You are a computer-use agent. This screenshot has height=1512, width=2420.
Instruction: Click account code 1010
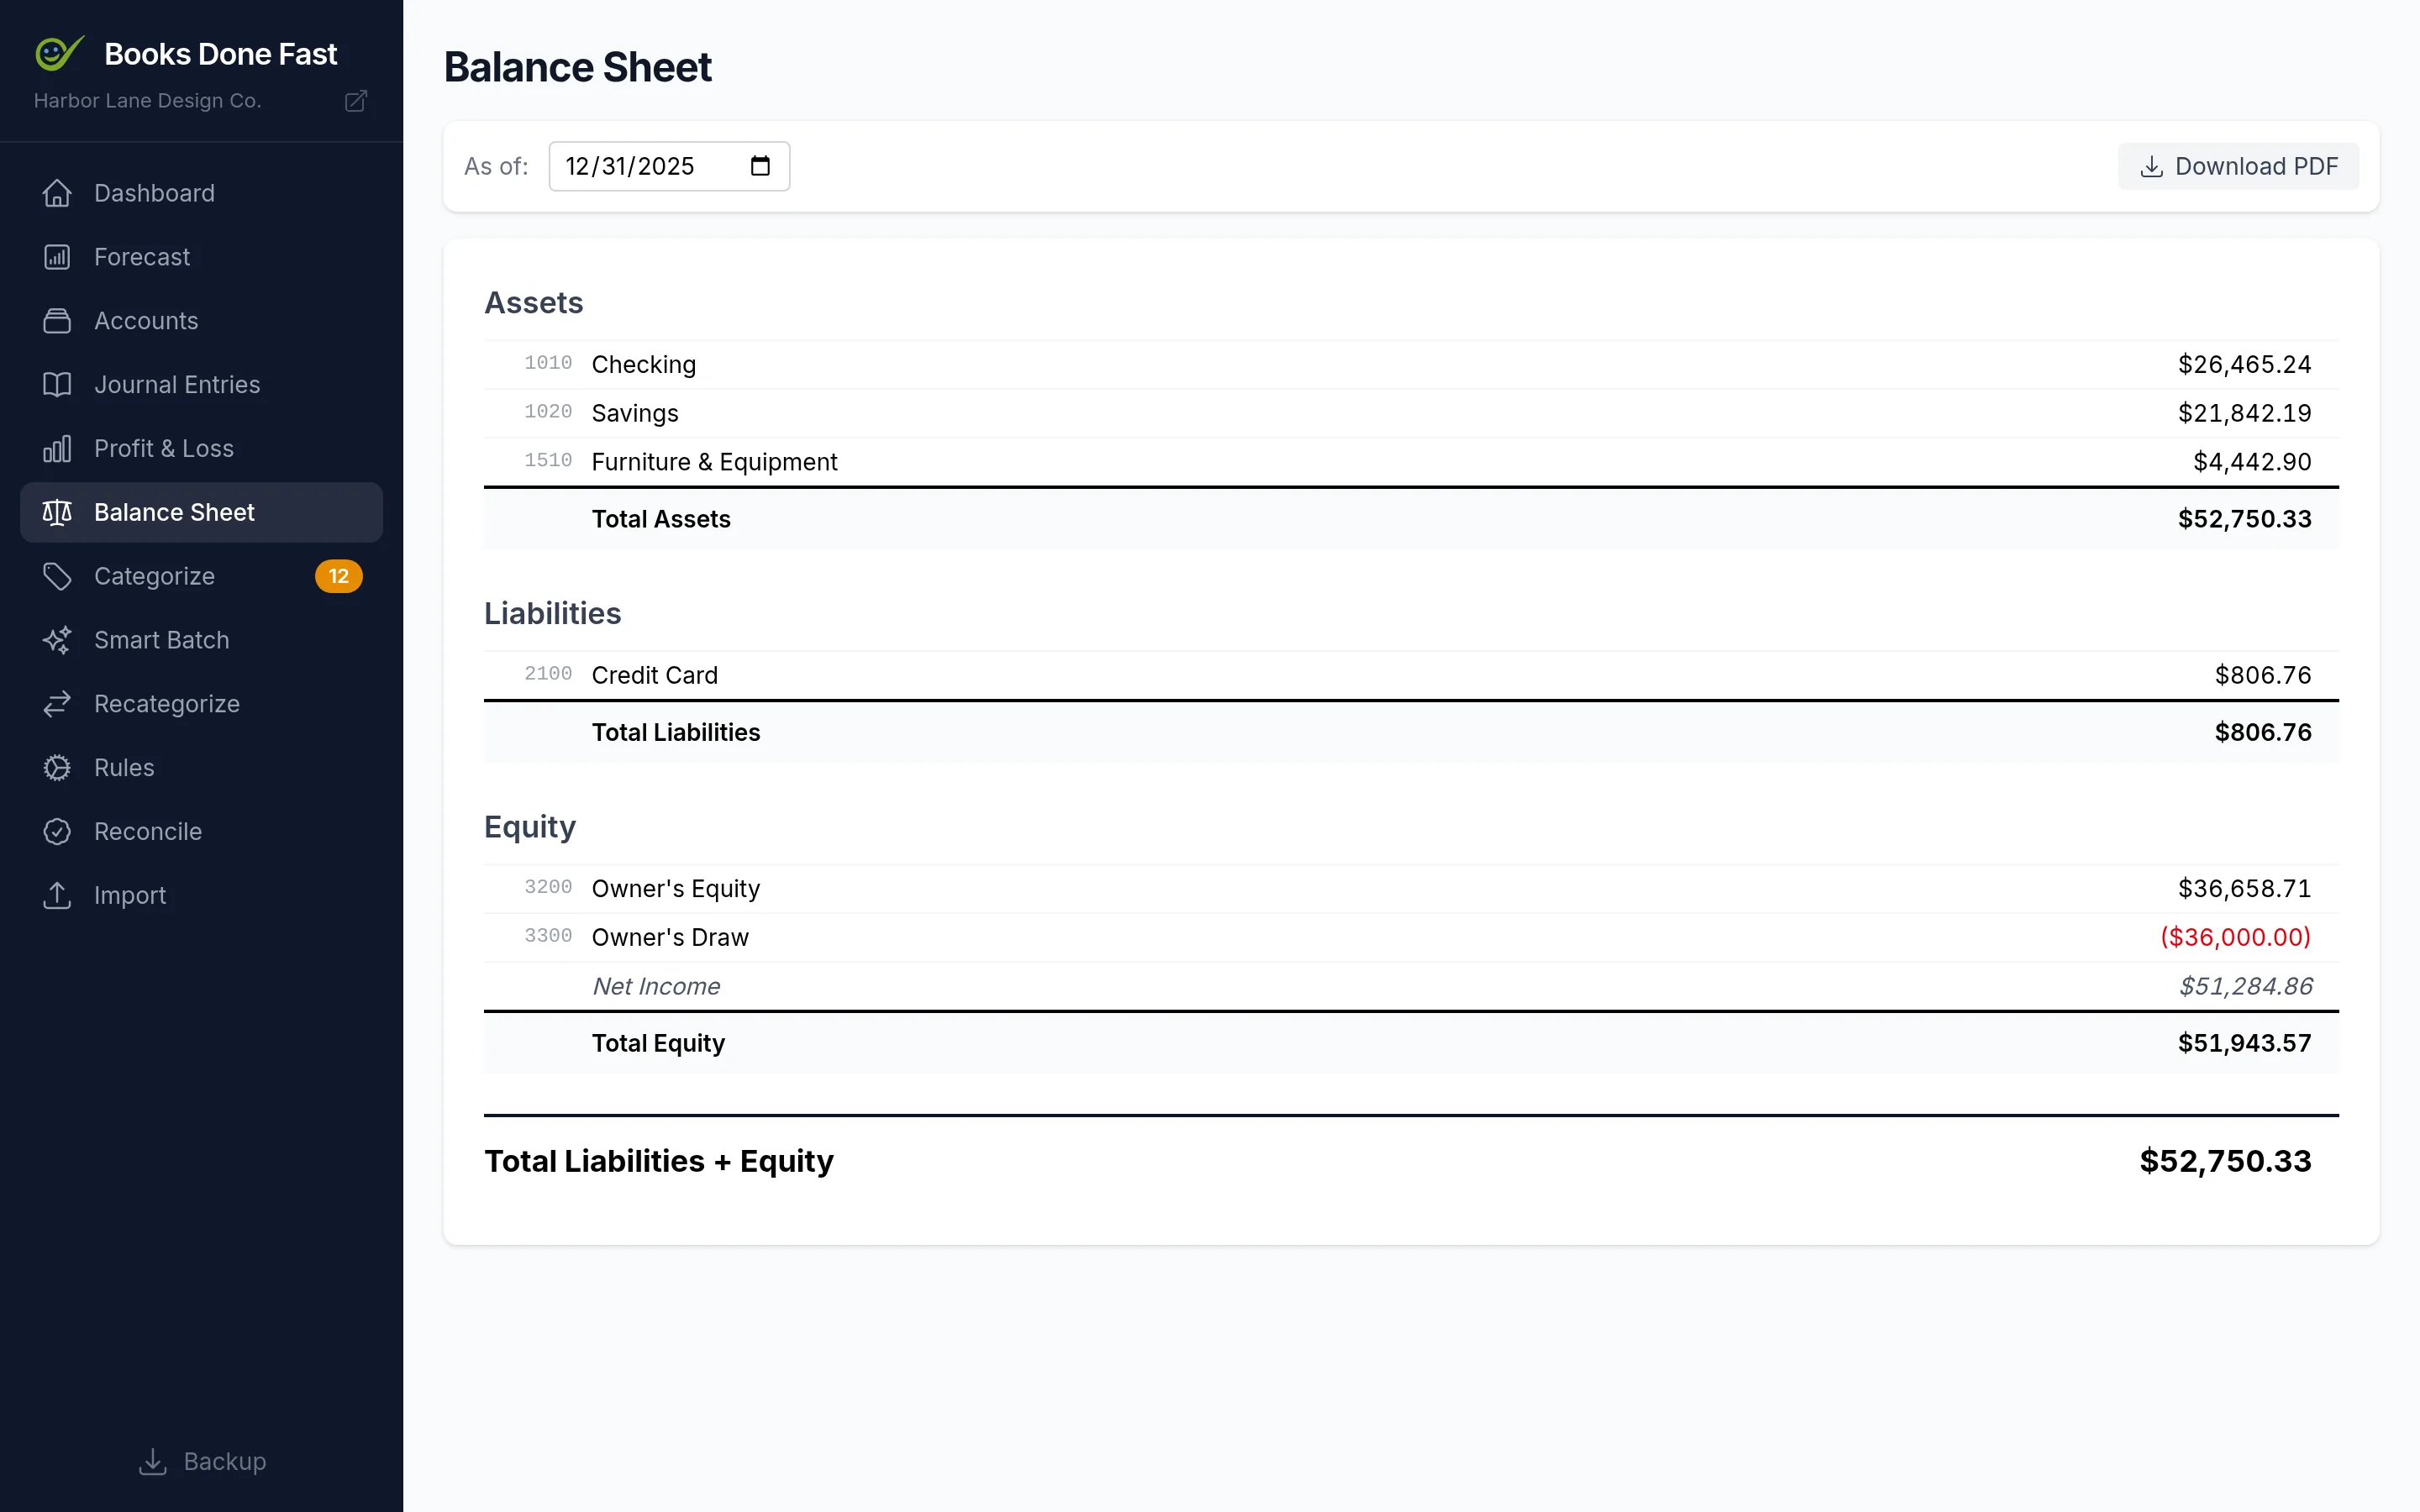click(x=548, y=363)
